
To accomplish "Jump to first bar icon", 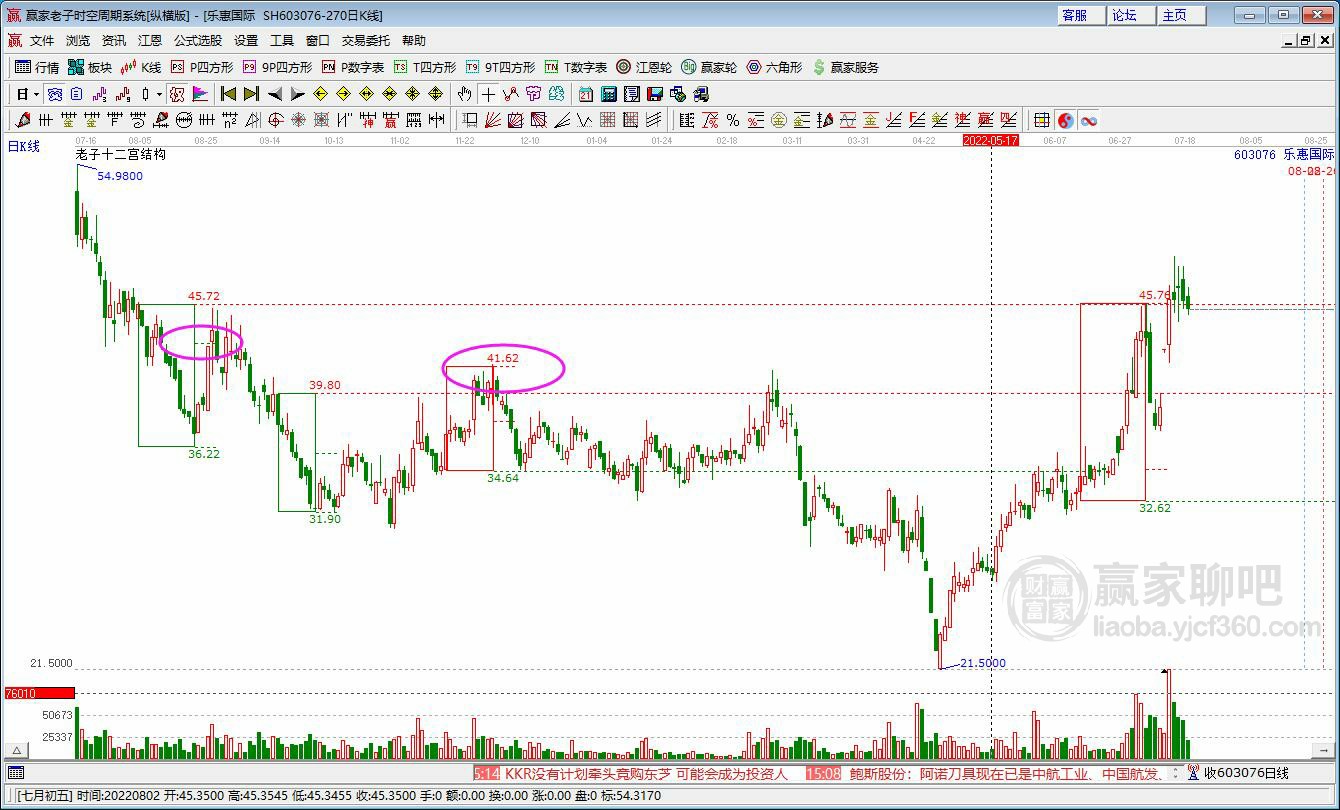I will pos(229,94).
